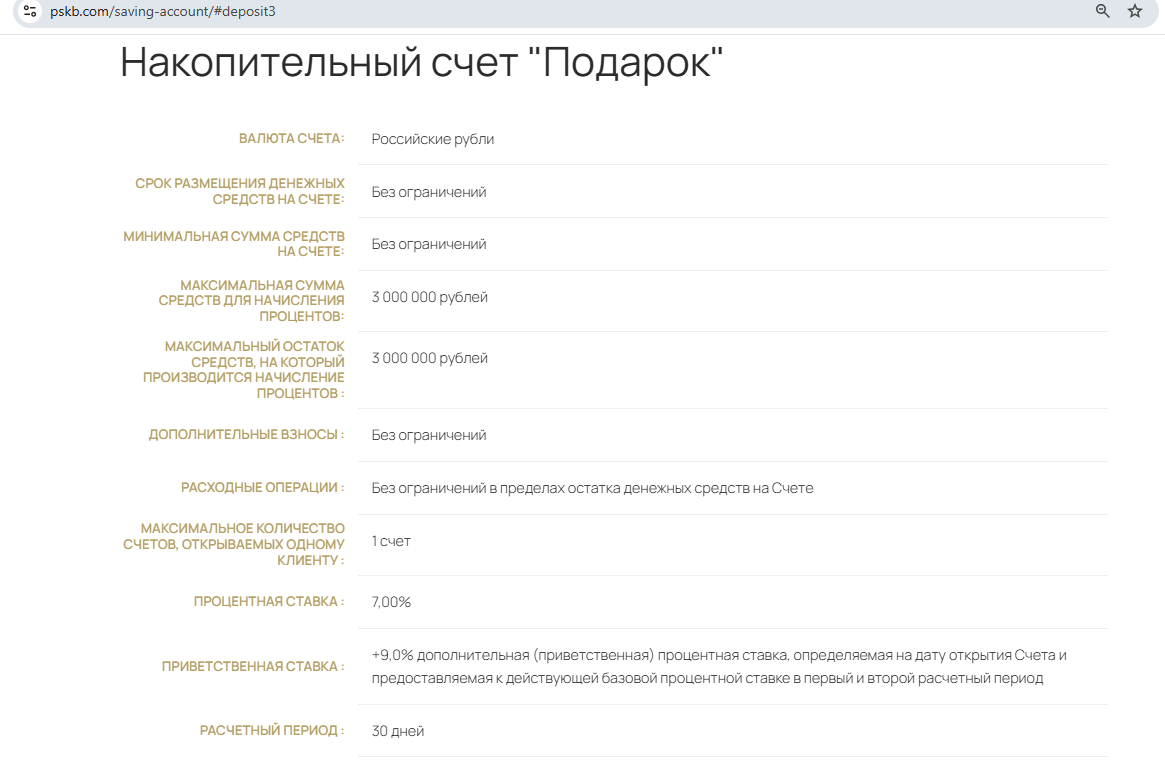Click the heading Накопительный счет "Подарок"
The width and height of the screenshot is (1165, 762).
[421, 62]
